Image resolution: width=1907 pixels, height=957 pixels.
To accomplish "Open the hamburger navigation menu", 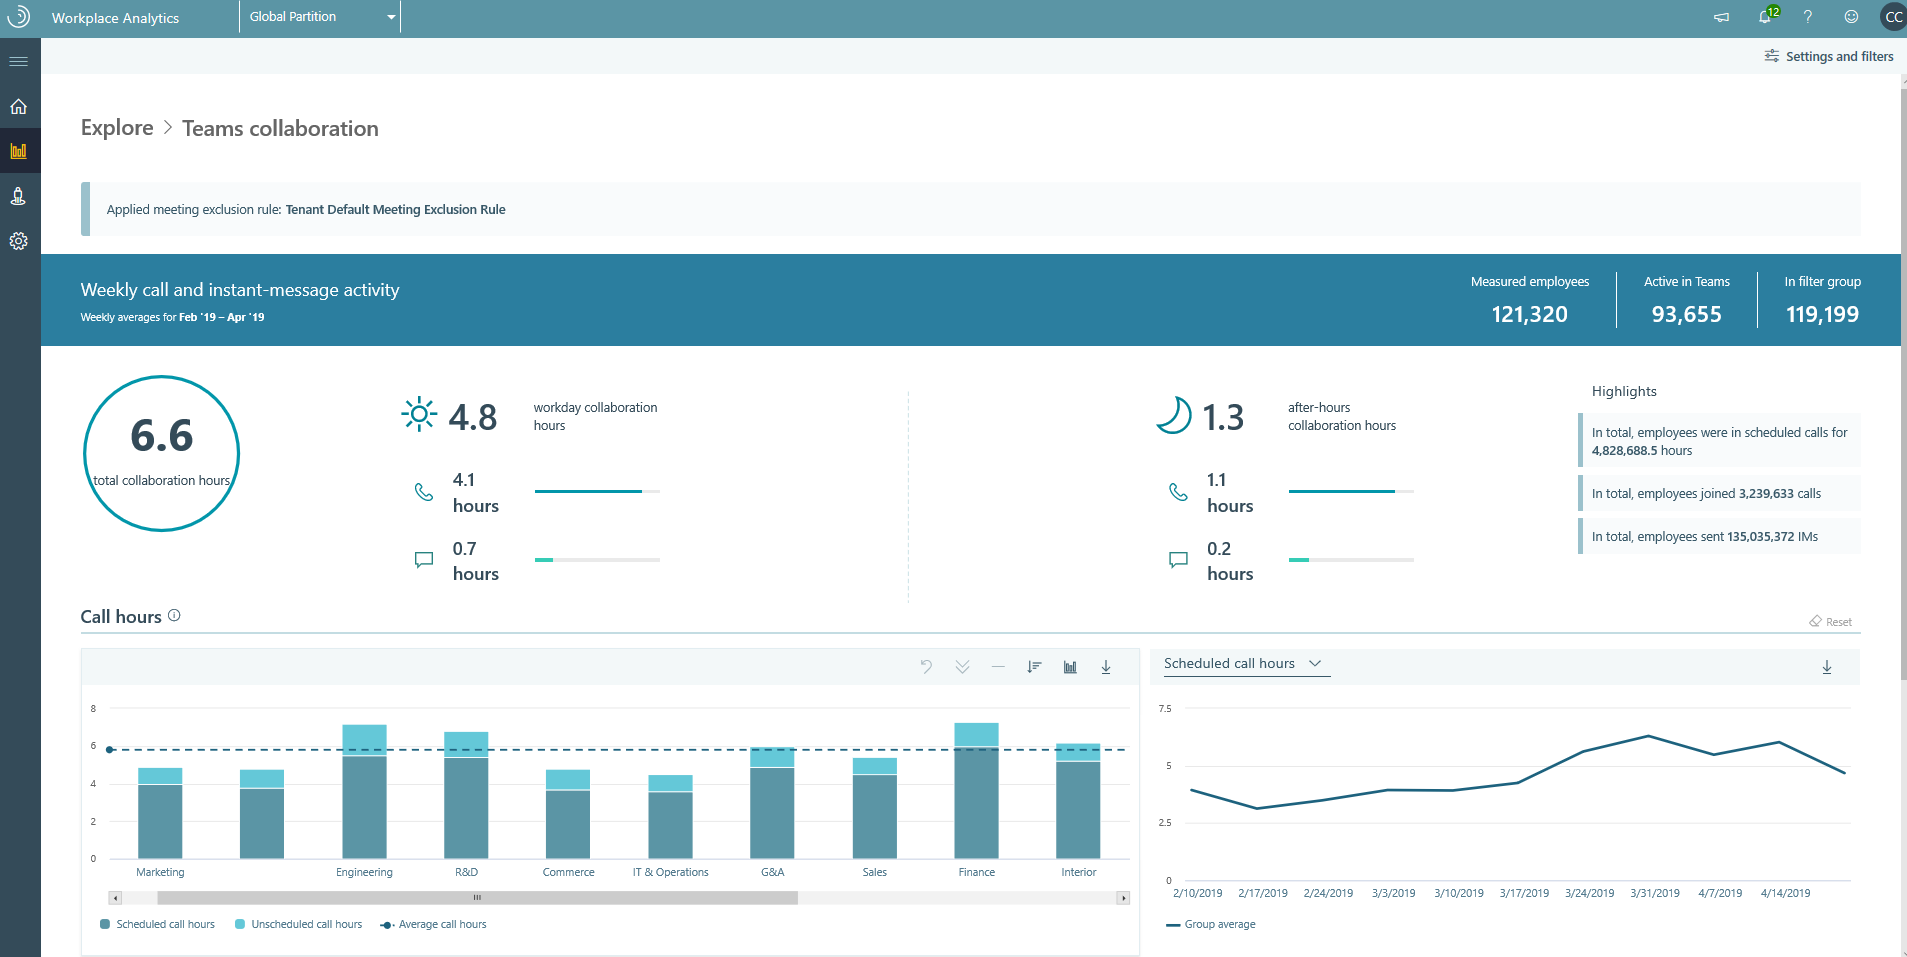I will (x=18, y=62).
